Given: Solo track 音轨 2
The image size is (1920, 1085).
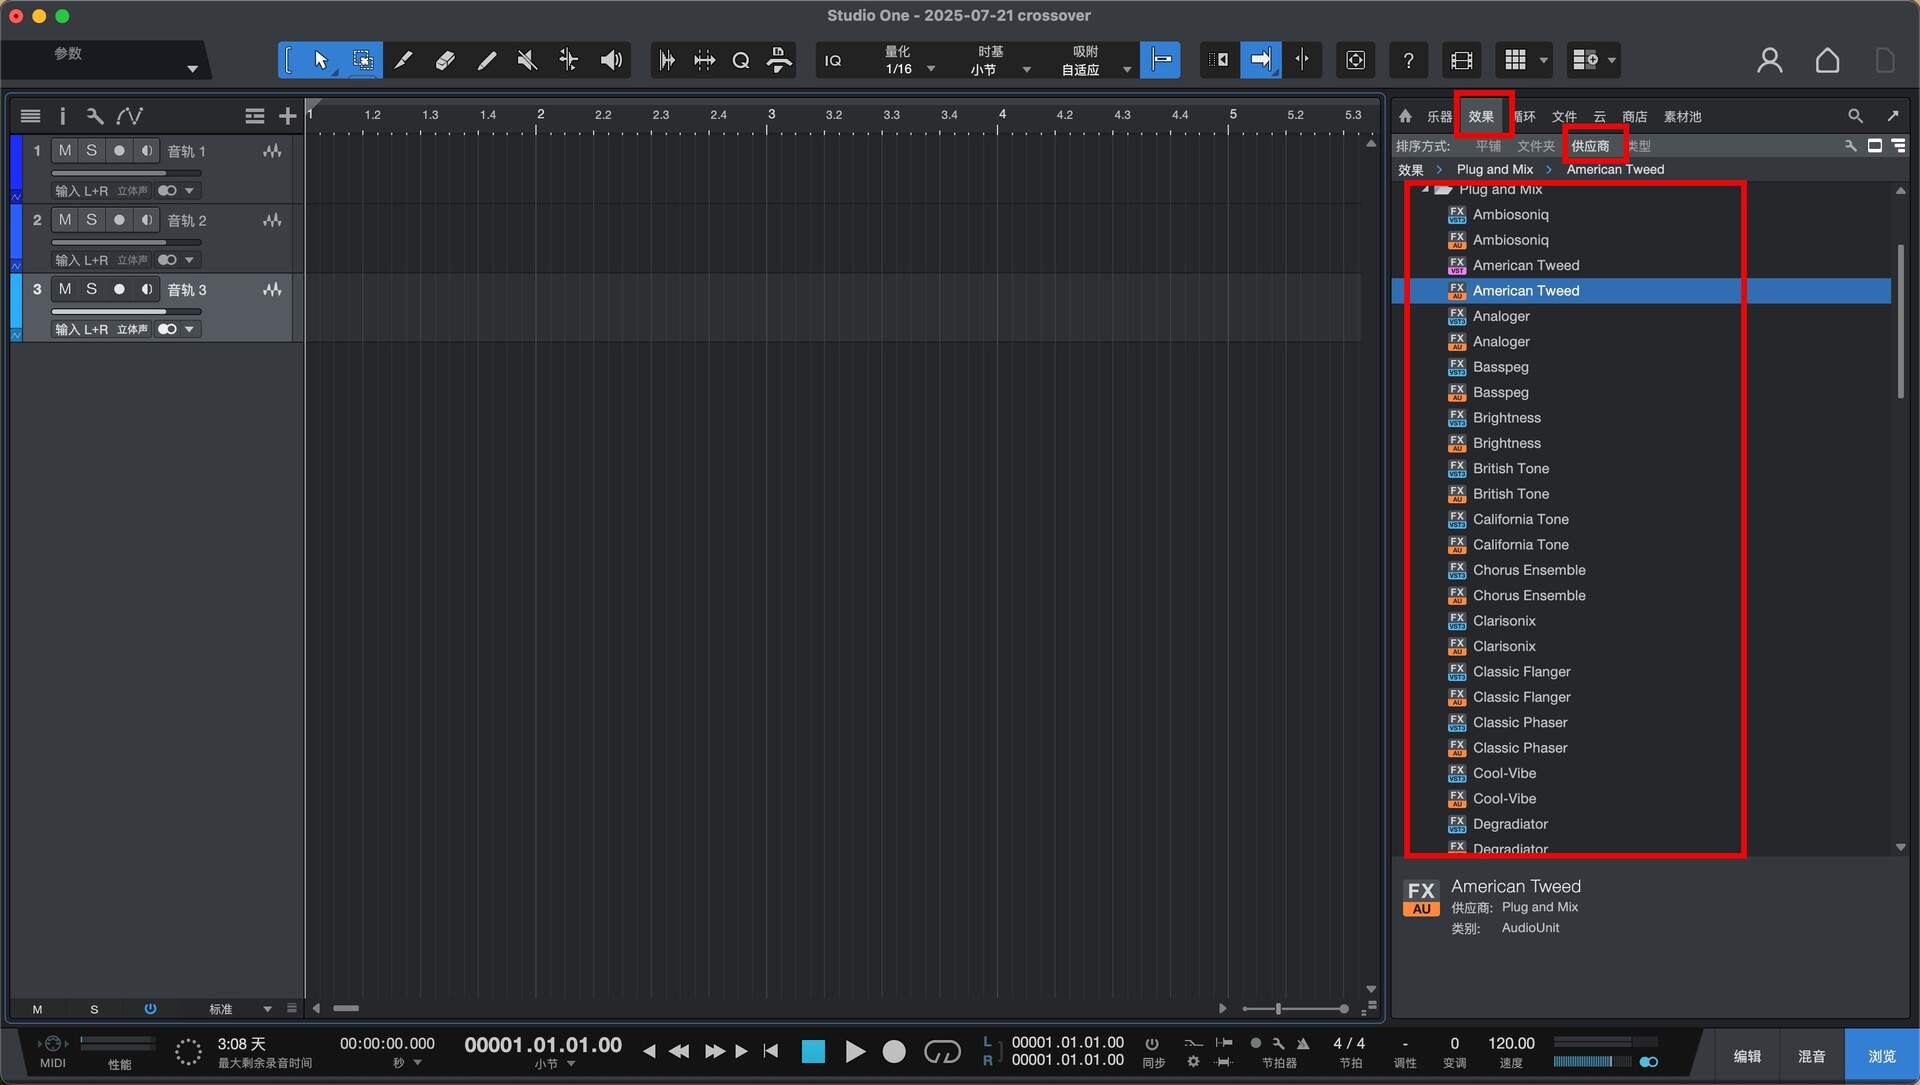Looking at the screenshot, I should click(91, 219).
